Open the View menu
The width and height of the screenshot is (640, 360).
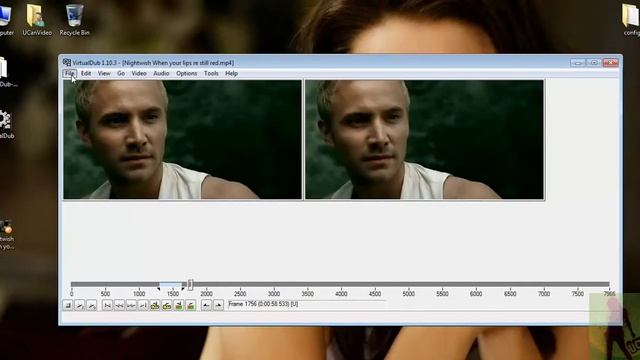click(x=104, y=73)
